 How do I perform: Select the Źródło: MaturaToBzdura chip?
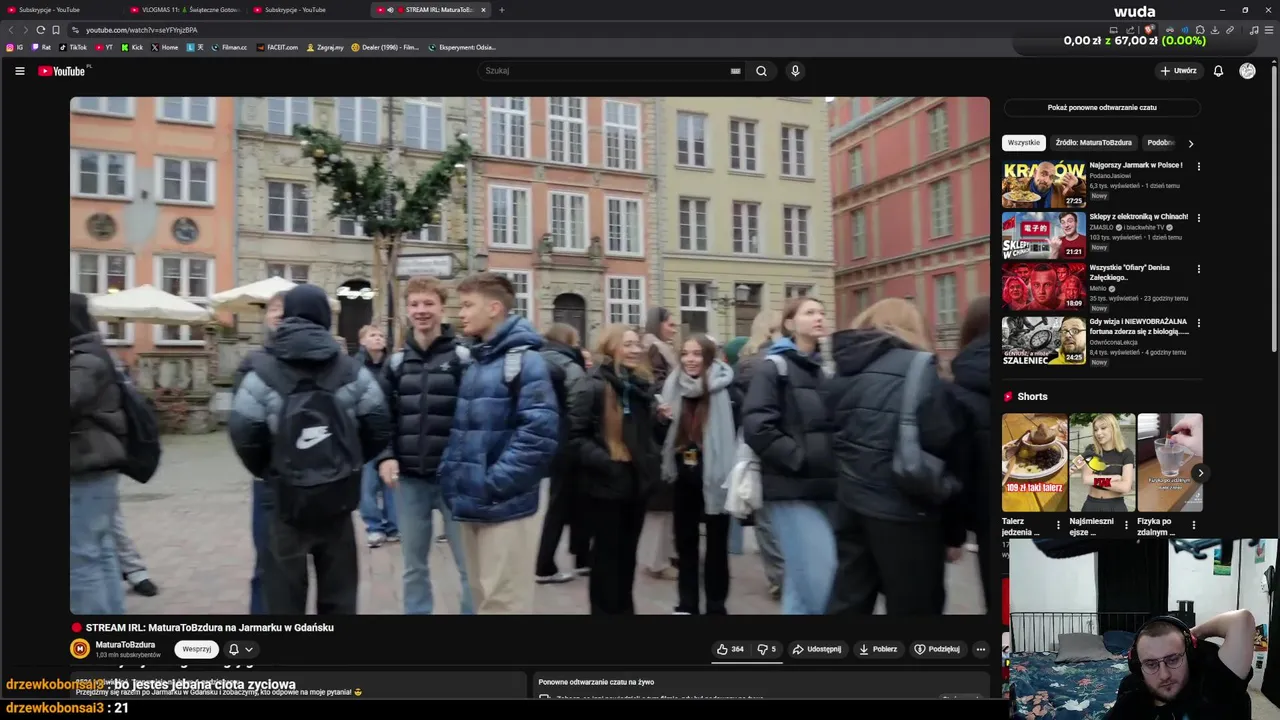pos(1093,143)
